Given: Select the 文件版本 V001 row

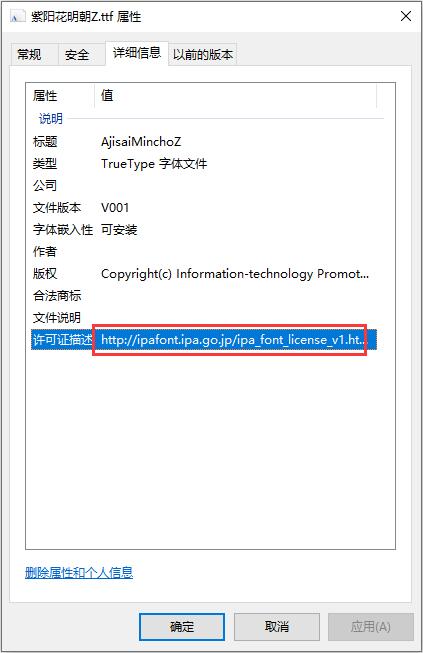Looking at the screenshot, I should (x=204, y=208).
